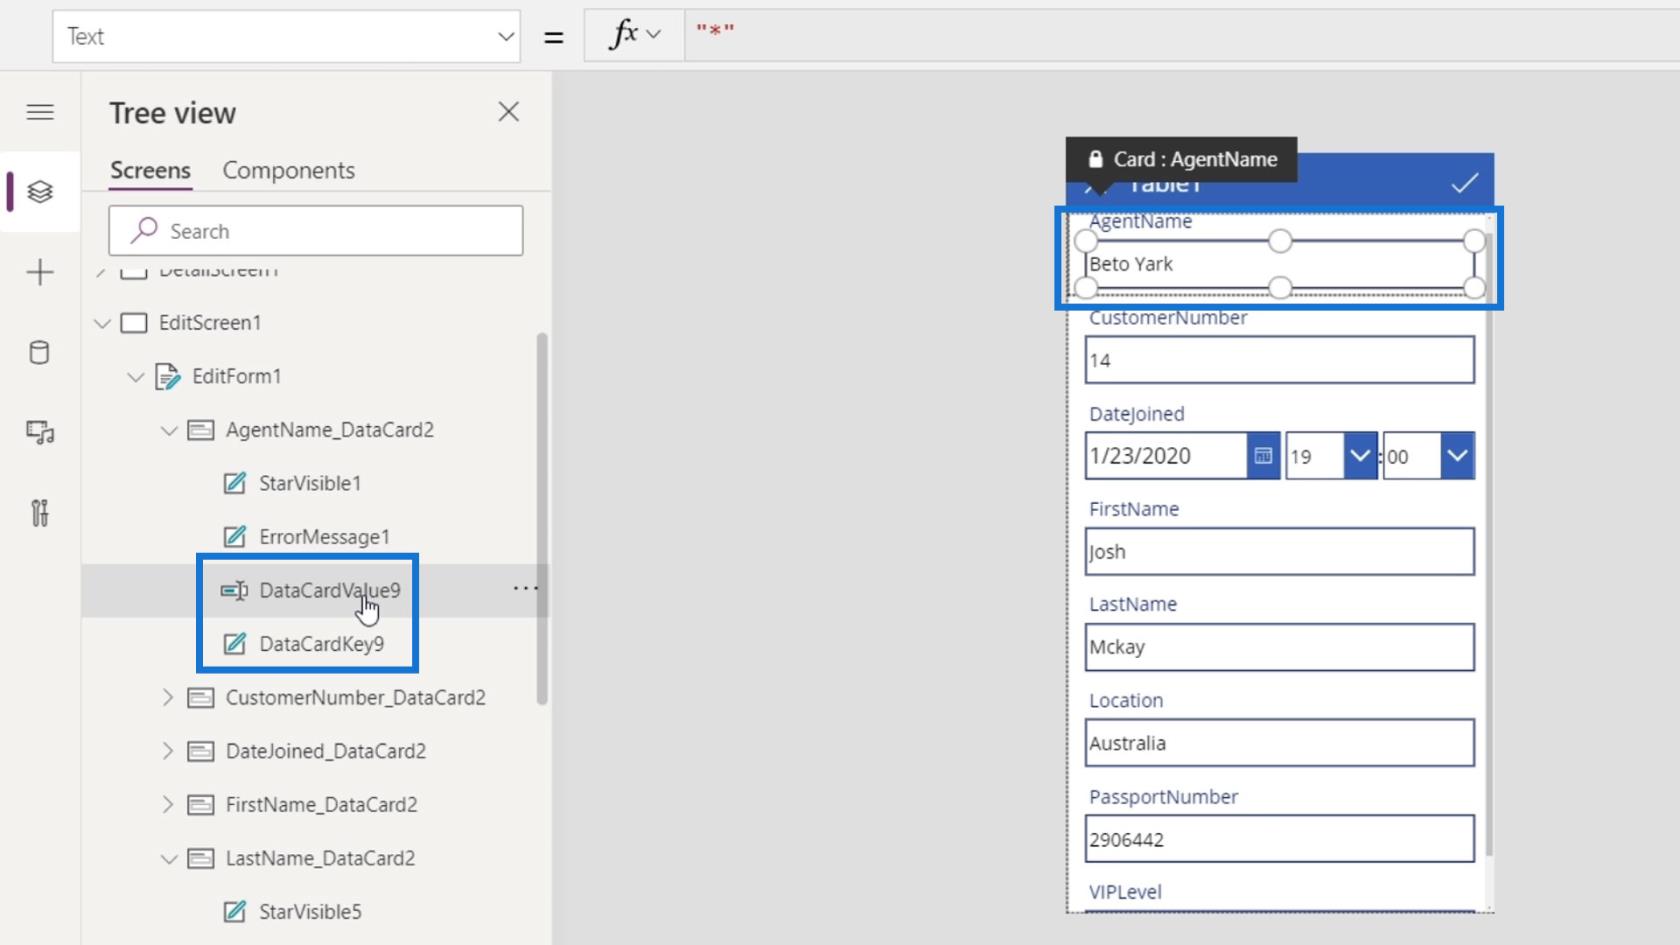Collapse the EditForm1 node
Image resolution: width=1680 pixels, height=945 pixels.
coord(135,377)
